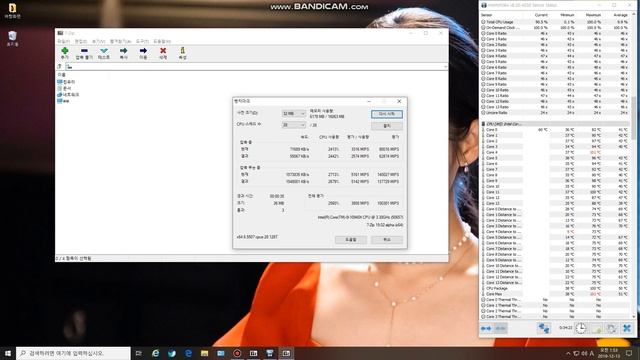This screenshot has width=640, height=360.
Task: Select the Recycle Bin desktop icon
Action: (x=12, y=38)
